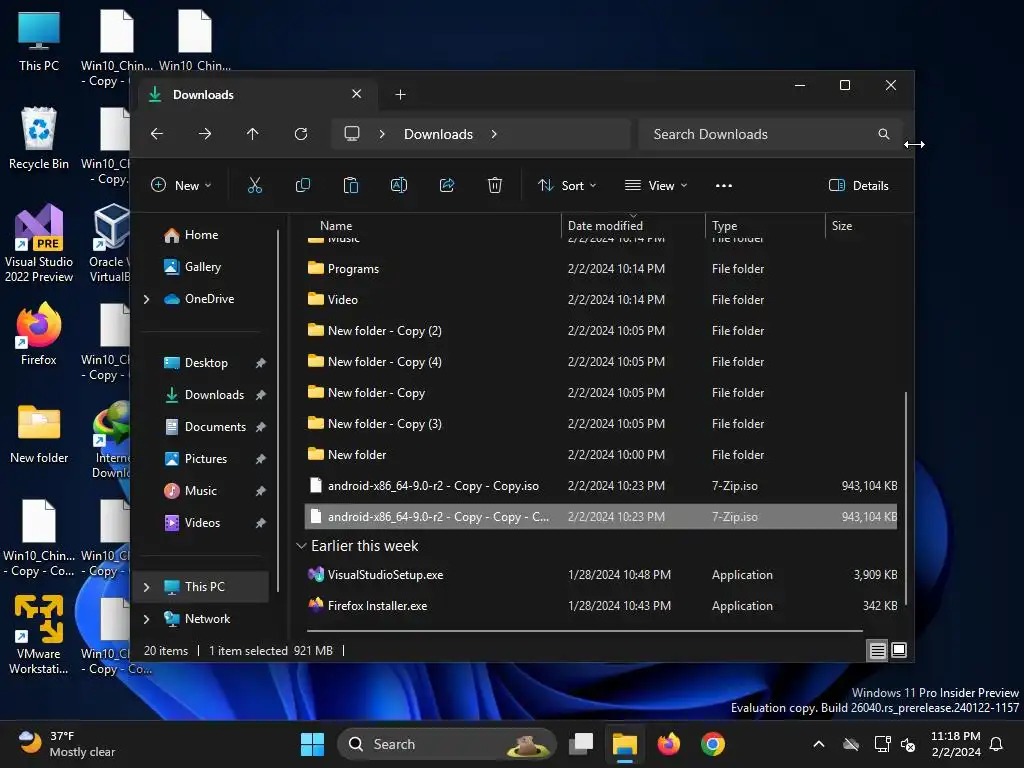Click the Copy icon in toolbar
The width and height of the screenshot is (1024, 768).
tap(303, 185)
